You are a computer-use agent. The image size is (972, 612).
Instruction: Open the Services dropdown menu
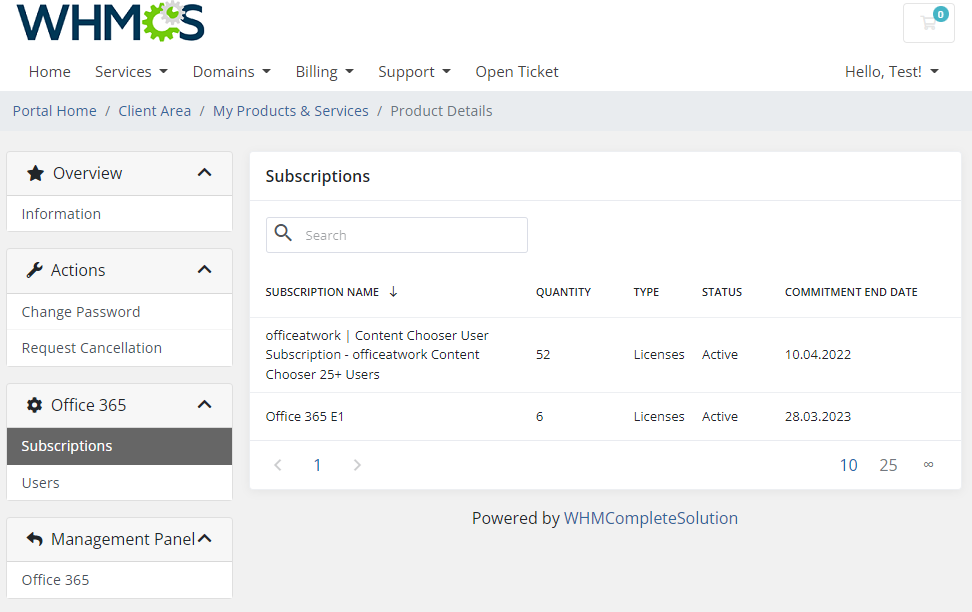(x=131, y=72)
